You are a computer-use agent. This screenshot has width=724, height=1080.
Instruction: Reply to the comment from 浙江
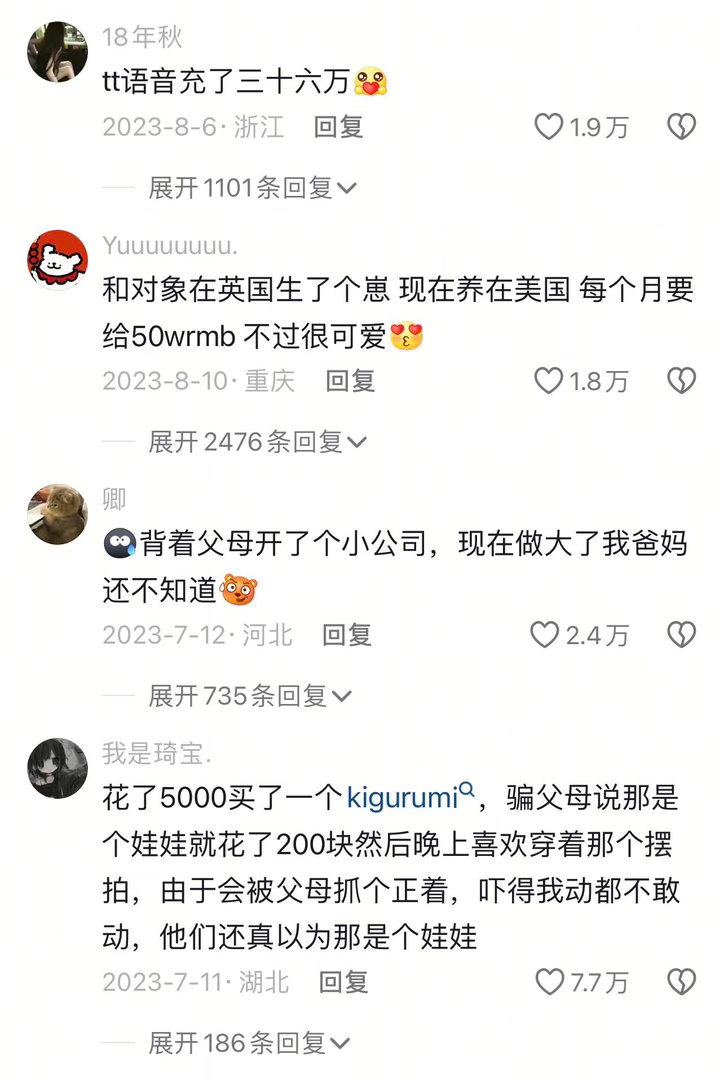tap(338, 127)
